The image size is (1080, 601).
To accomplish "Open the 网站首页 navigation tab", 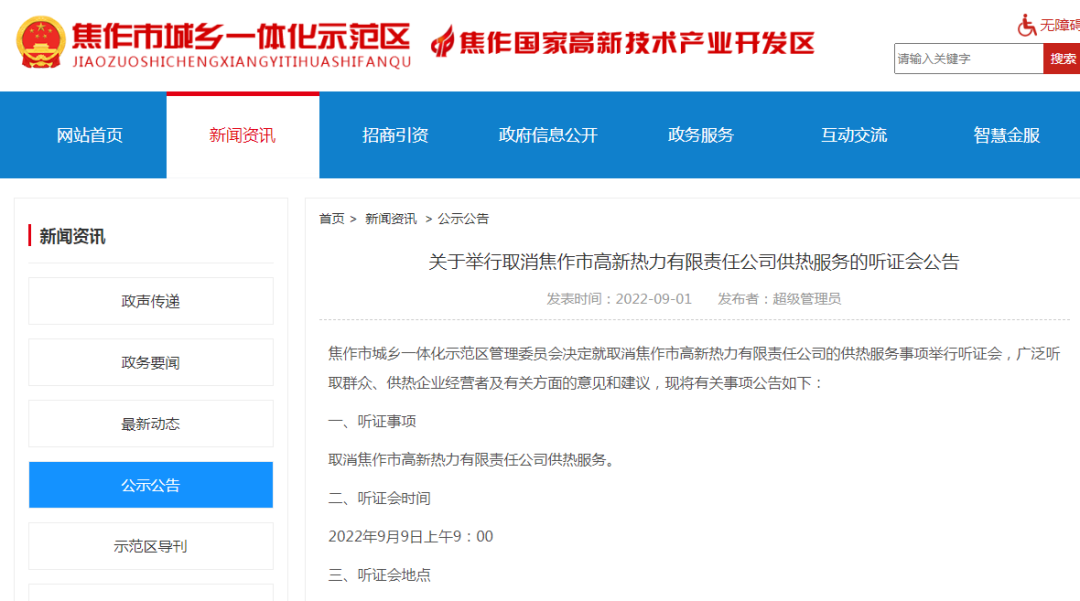I will (90, 136).
